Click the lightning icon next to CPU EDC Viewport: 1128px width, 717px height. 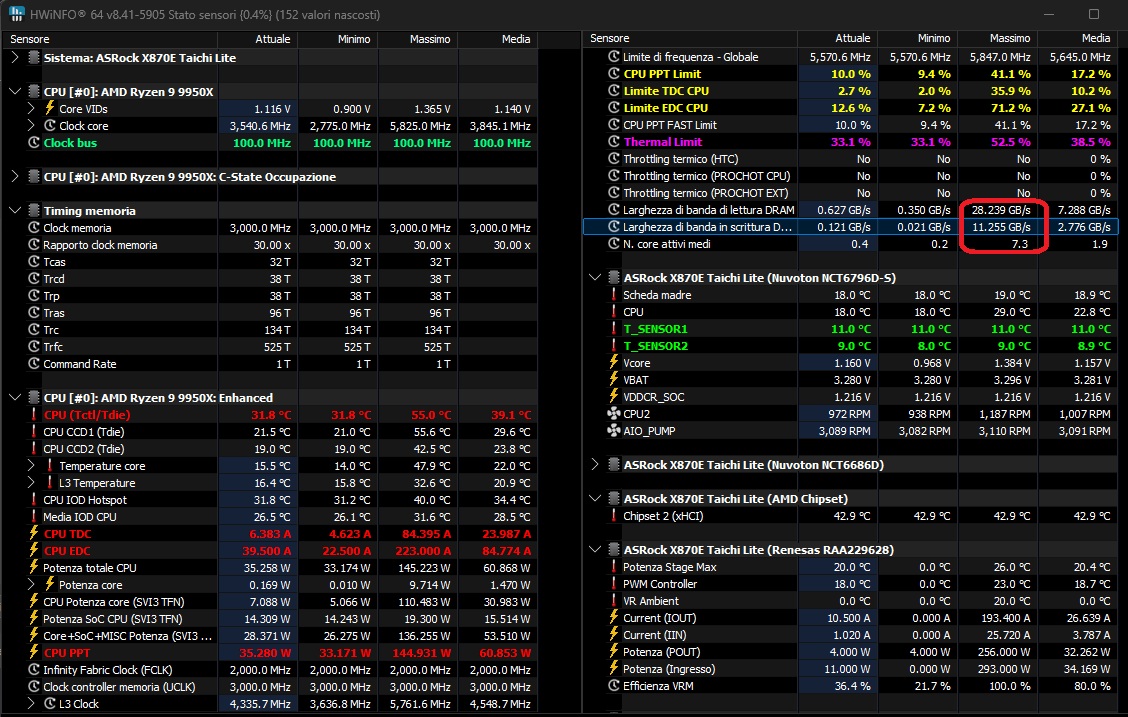pos(34,551)
